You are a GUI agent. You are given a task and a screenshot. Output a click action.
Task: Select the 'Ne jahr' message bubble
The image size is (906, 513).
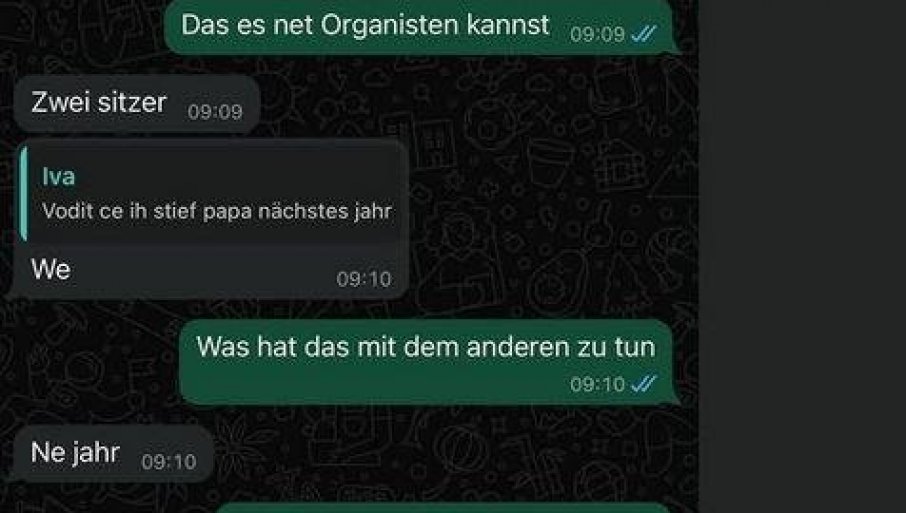(x=113, y=453)
